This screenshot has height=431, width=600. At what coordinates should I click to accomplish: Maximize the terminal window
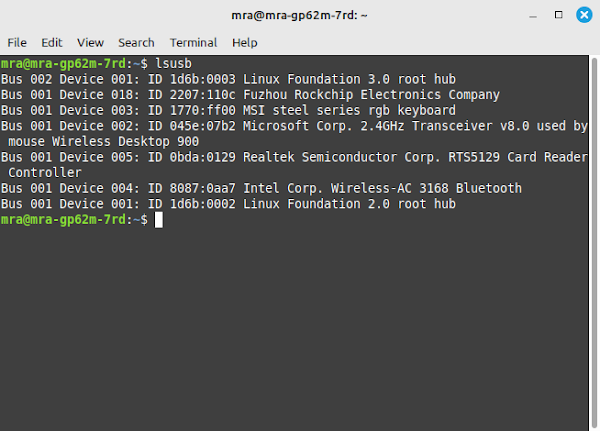pyautogui.click(x=558, y=15)
